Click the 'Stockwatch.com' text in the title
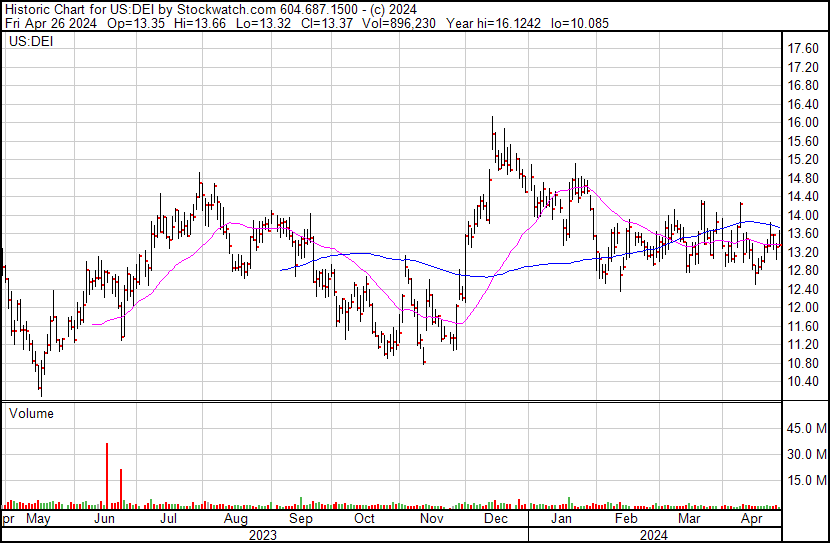830x543 pixels. (x=226, y=10)
